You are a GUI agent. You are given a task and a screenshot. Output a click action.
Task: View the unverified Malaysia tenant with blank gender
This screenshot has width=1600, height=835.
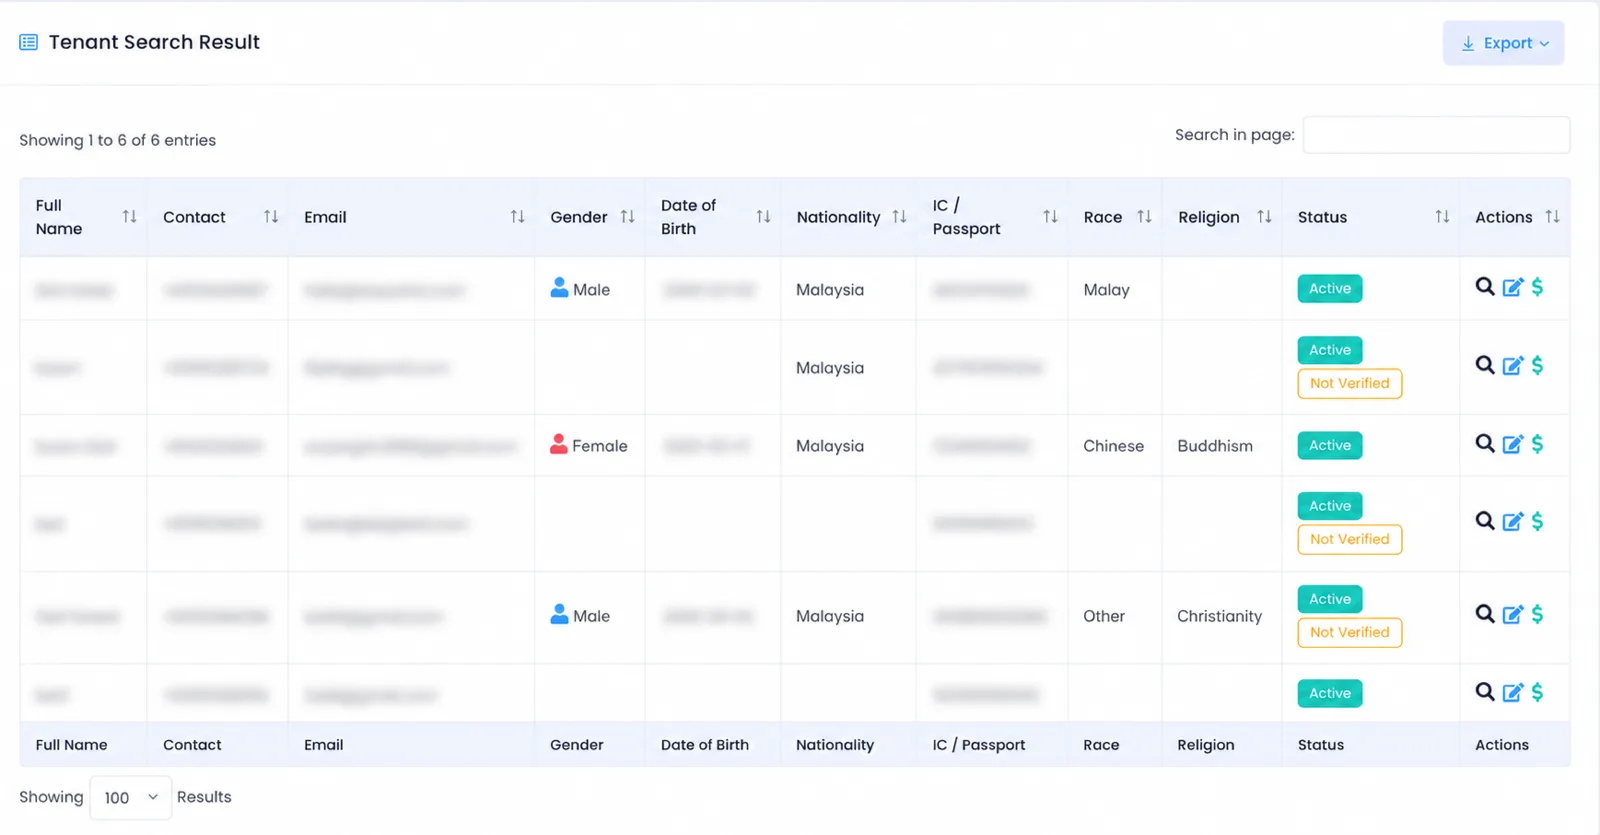1485,365
